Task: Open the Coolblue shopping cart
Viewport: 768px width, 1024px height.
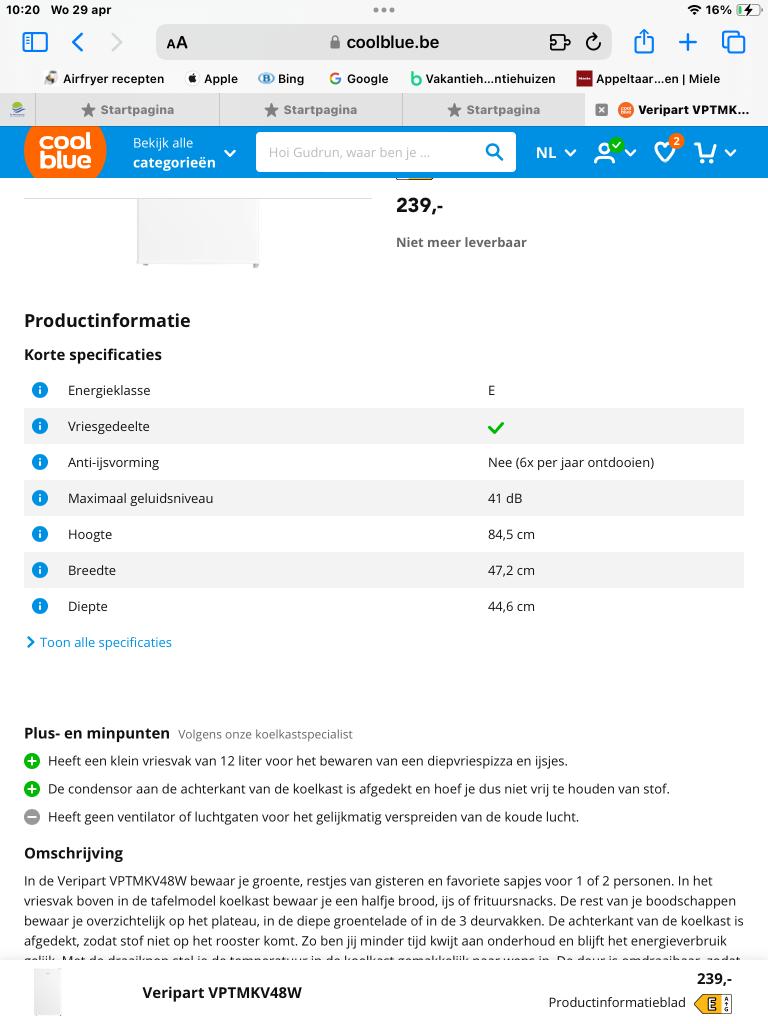Action: pos(708,152)
